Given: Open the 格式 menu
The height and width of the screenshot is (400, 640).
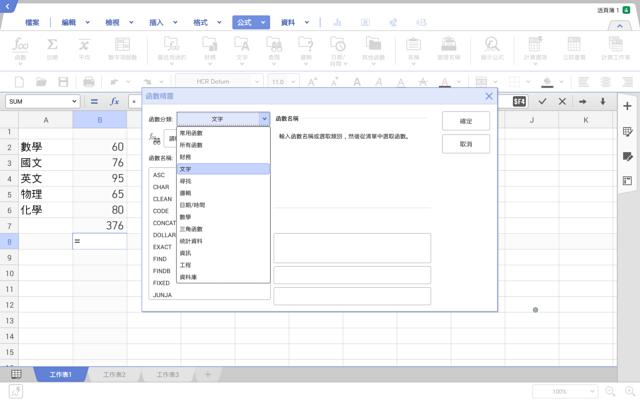Looking at the screenshot, I should coord(200,22).
